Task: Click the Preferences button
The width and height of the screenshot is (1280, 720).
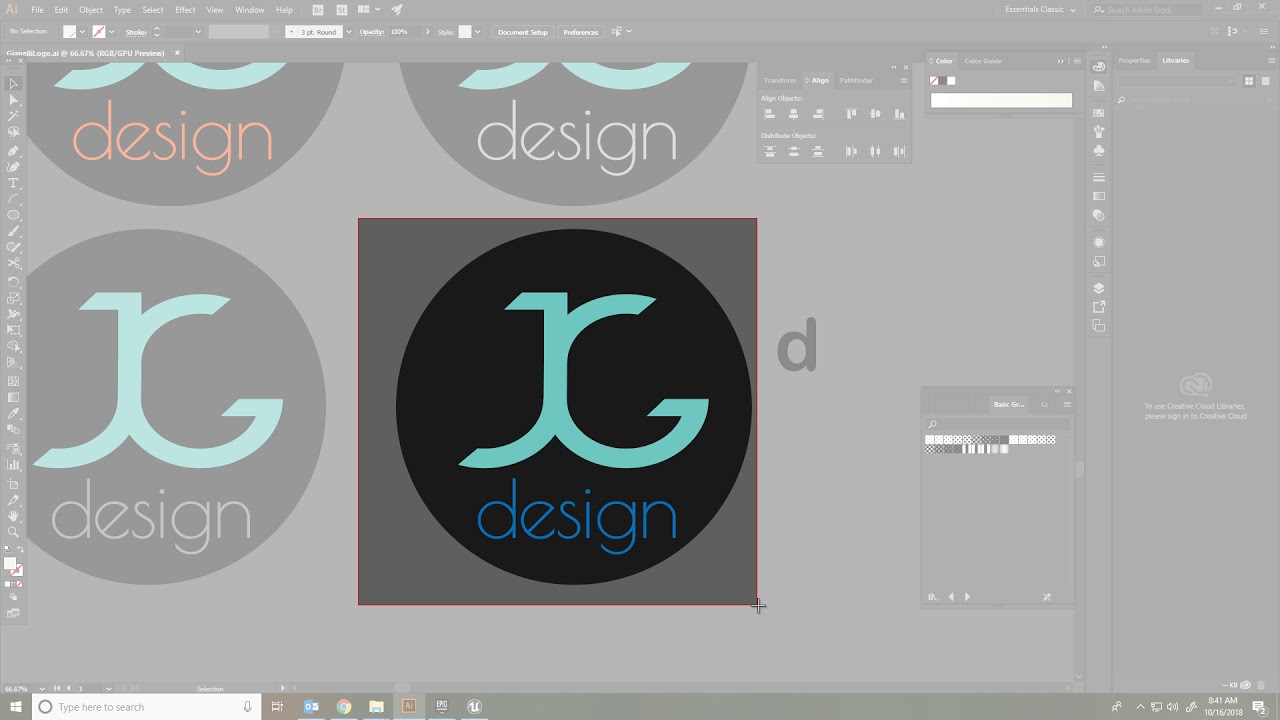Action: [581, 32]
